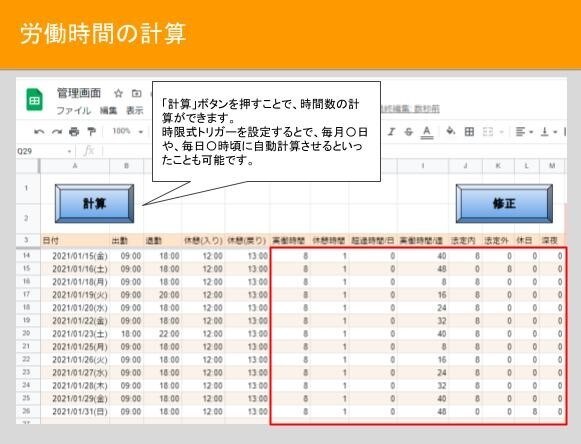Open the text color picker
This screenshot has height=444, width=581.
427,132
